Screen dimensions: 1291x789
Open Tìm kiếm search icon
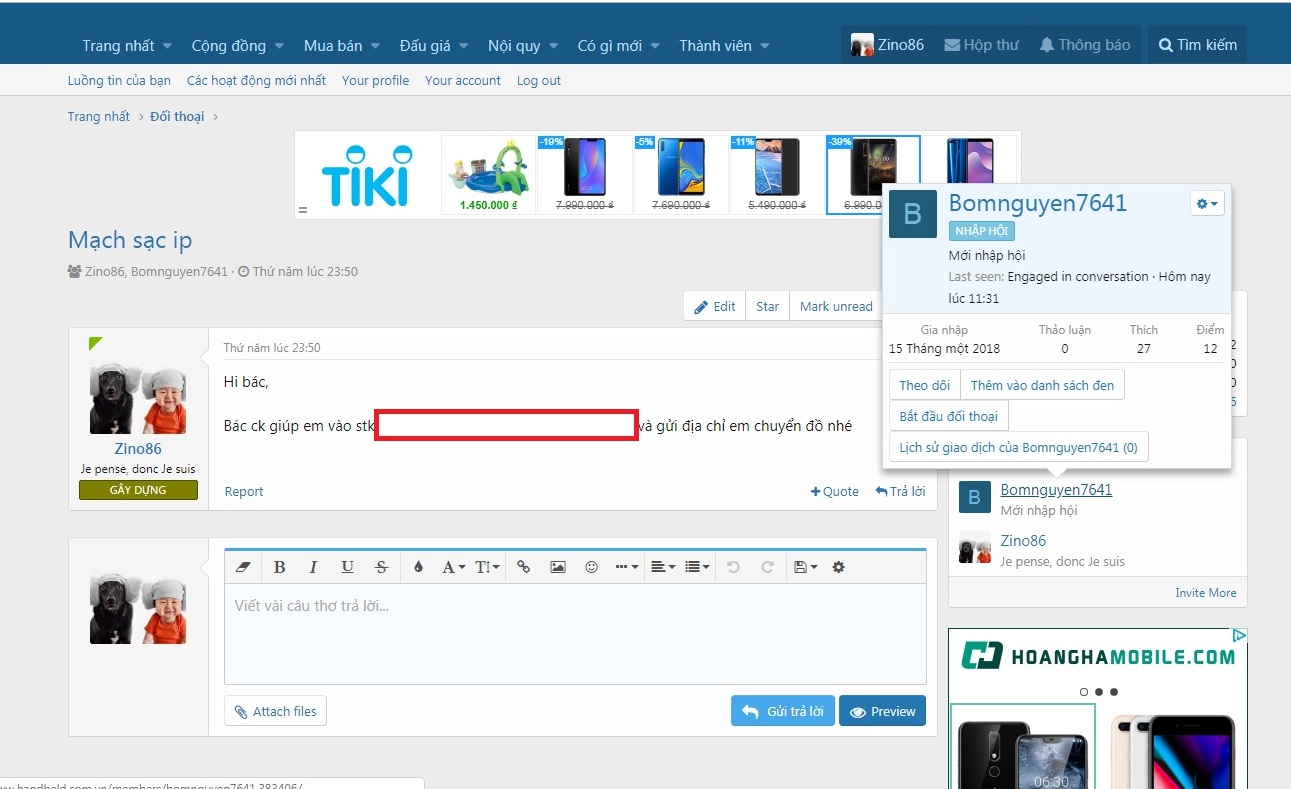point(1197,45)
